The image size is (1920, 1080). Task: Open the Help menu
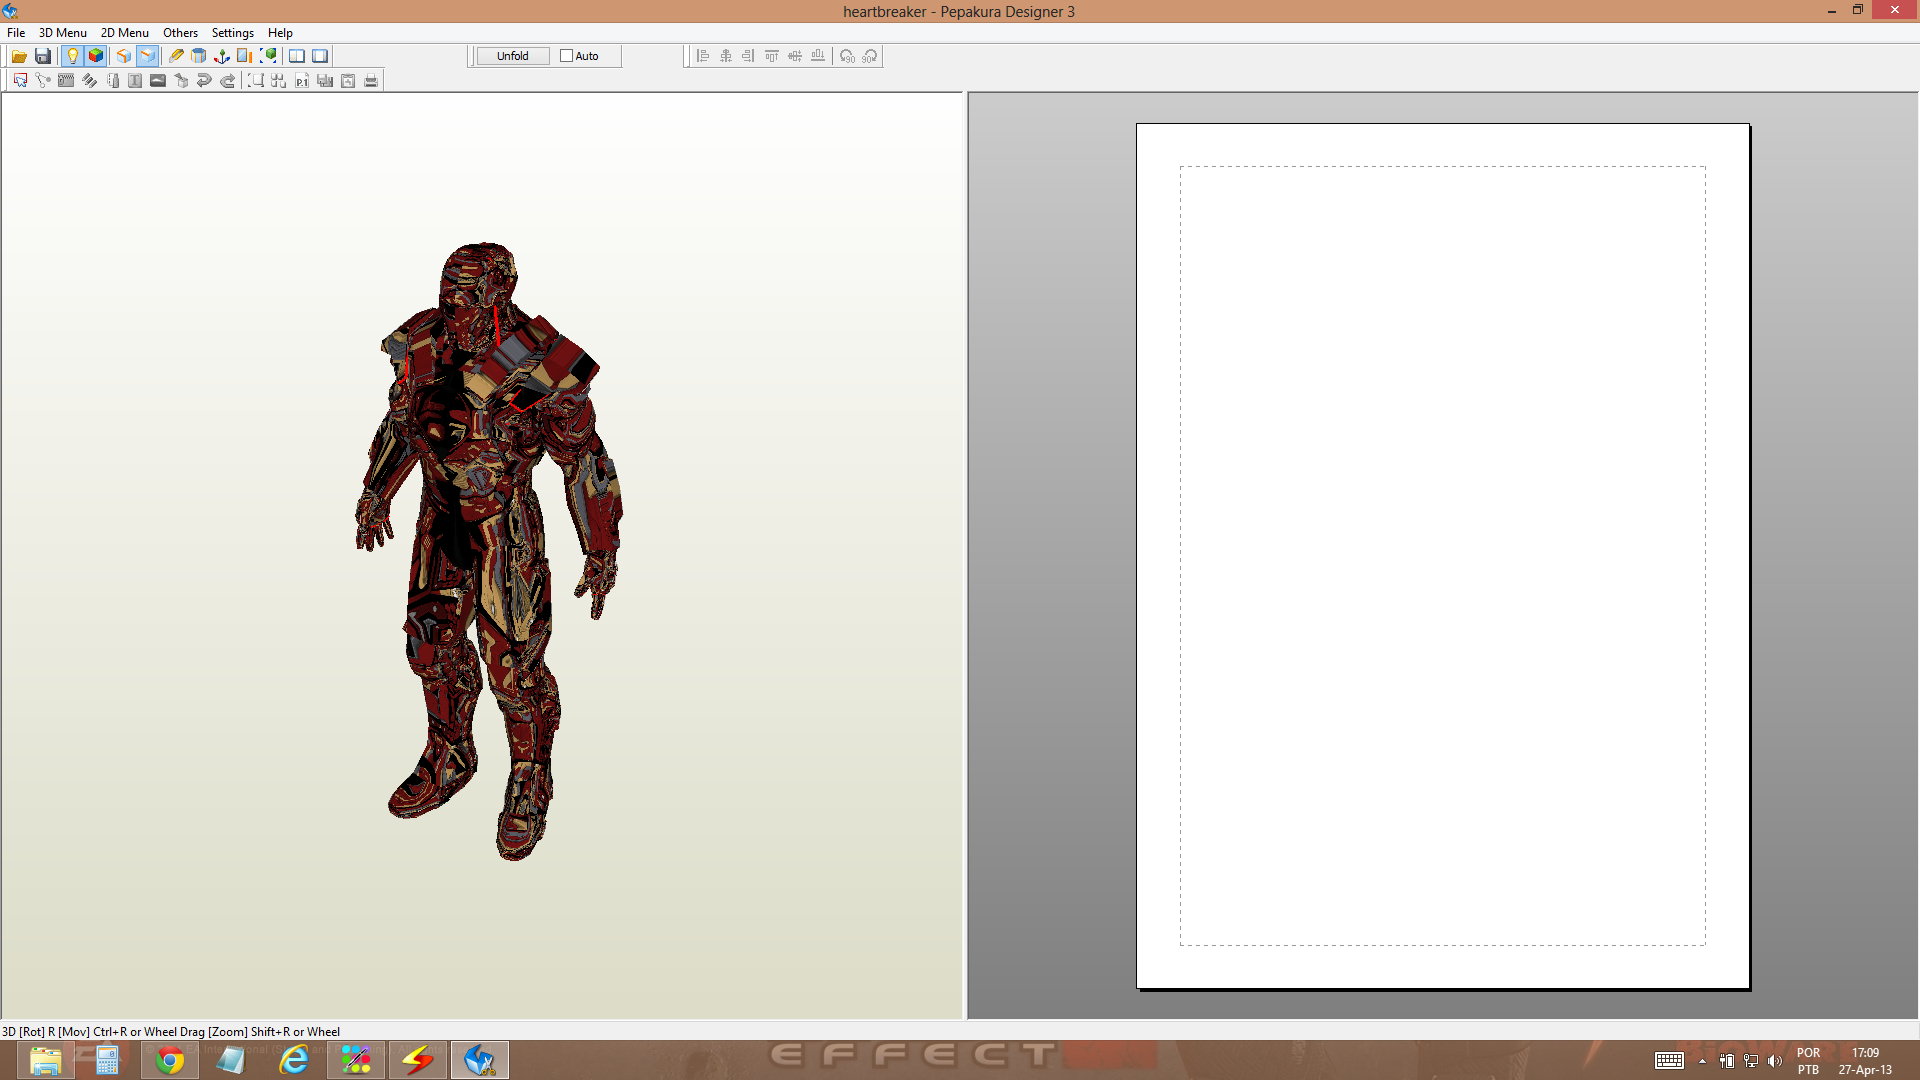(x=280, y=33)
